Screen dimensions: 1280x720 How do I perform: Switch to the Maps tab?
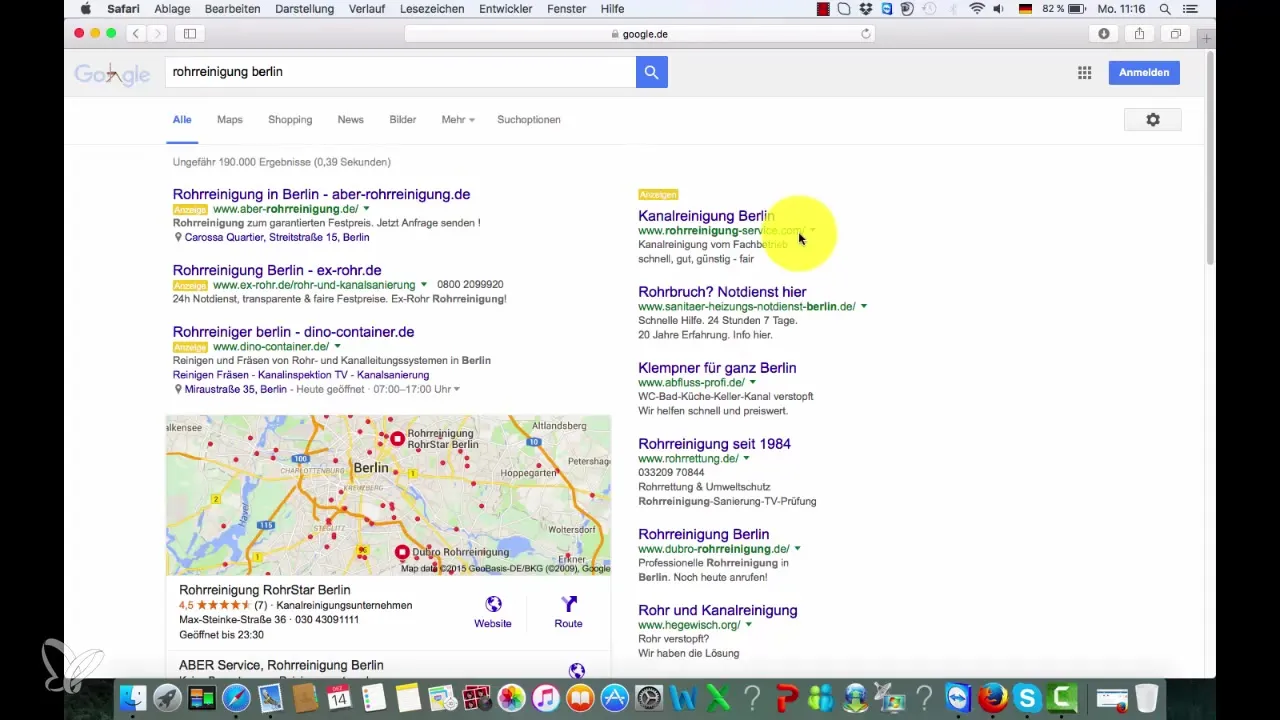pyautogui.click(x=230, y=119)
